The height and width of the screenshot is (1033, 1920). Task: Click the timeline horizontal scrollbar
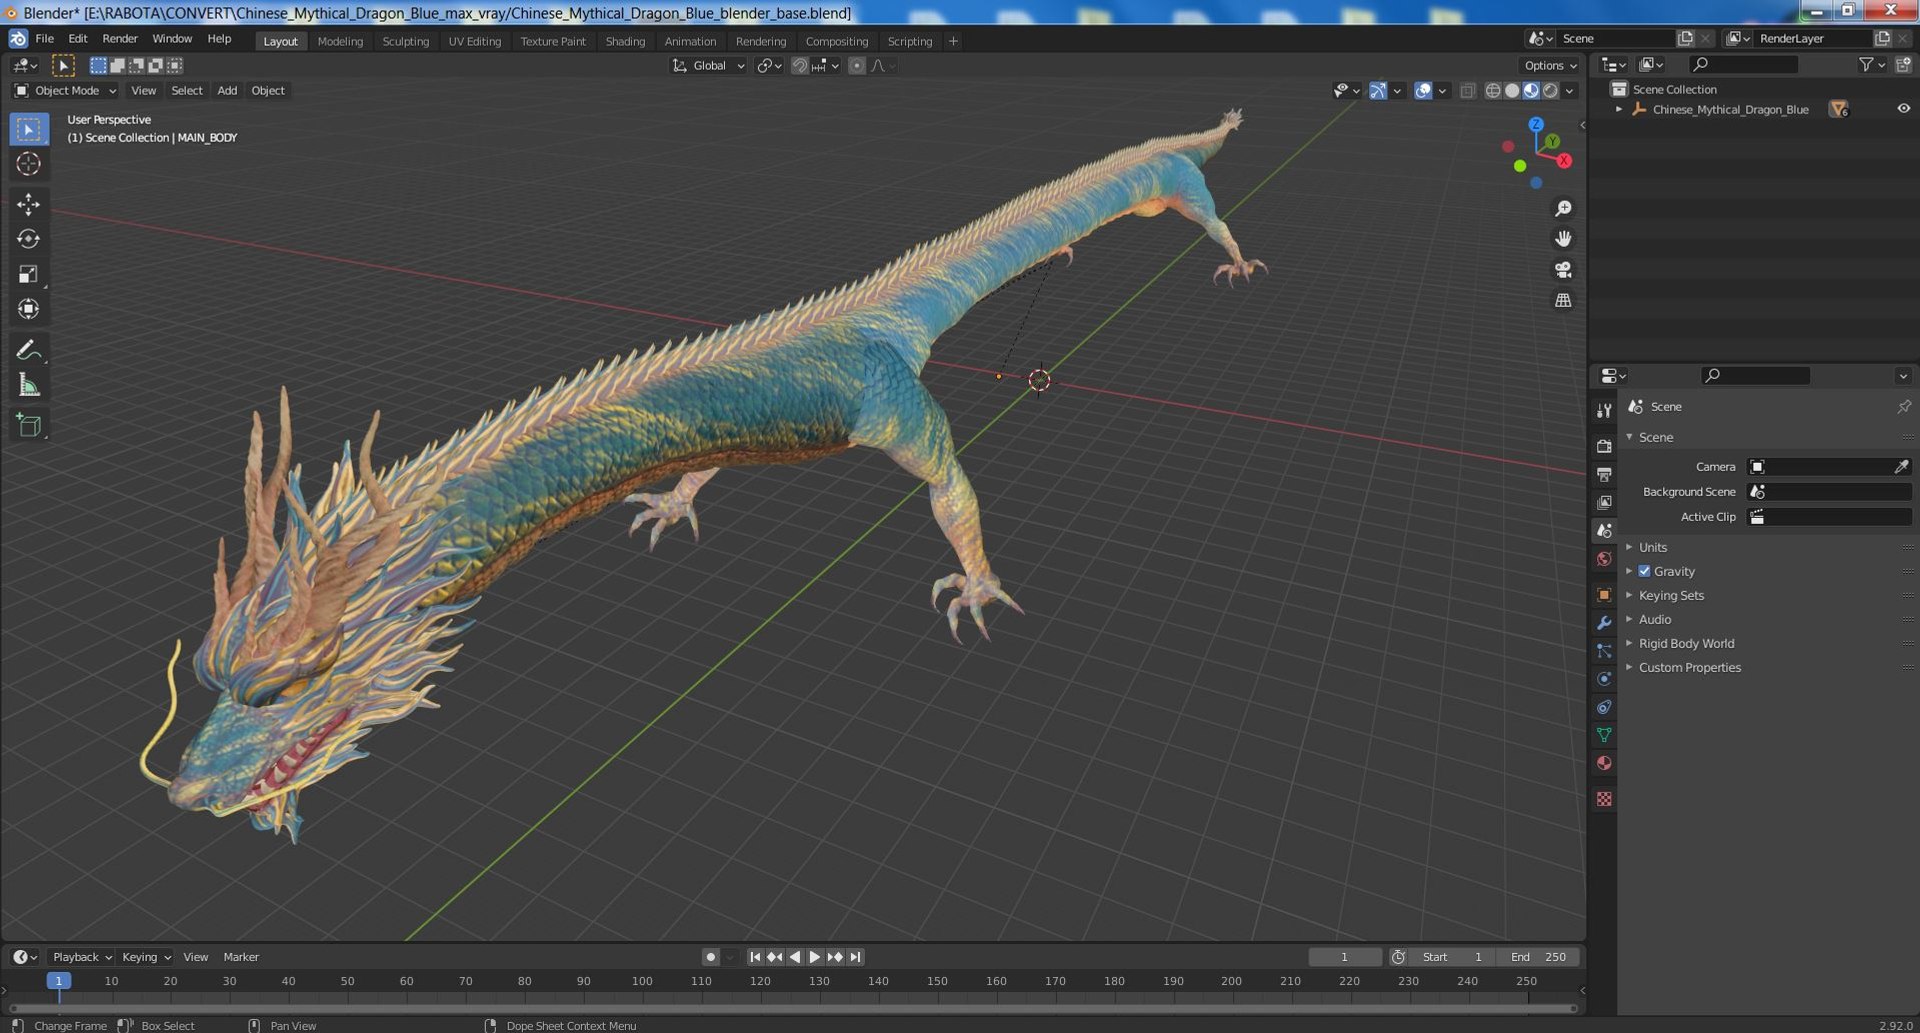tap(792, 1008)
